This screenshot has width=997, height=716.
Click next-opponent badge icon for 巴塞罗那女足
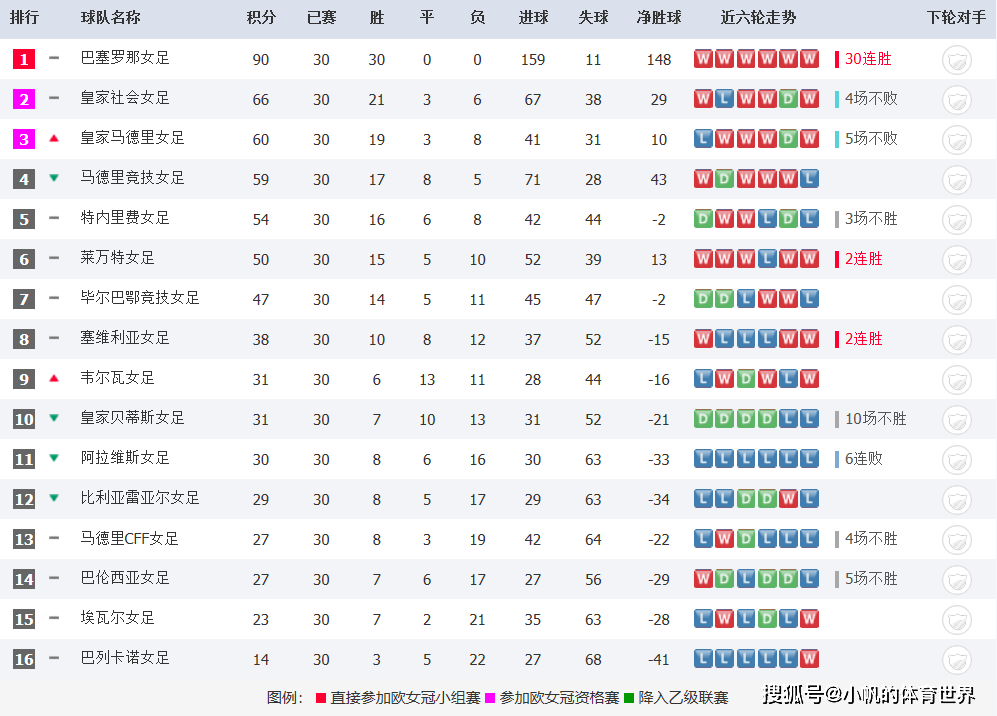(x=956, y=60)
